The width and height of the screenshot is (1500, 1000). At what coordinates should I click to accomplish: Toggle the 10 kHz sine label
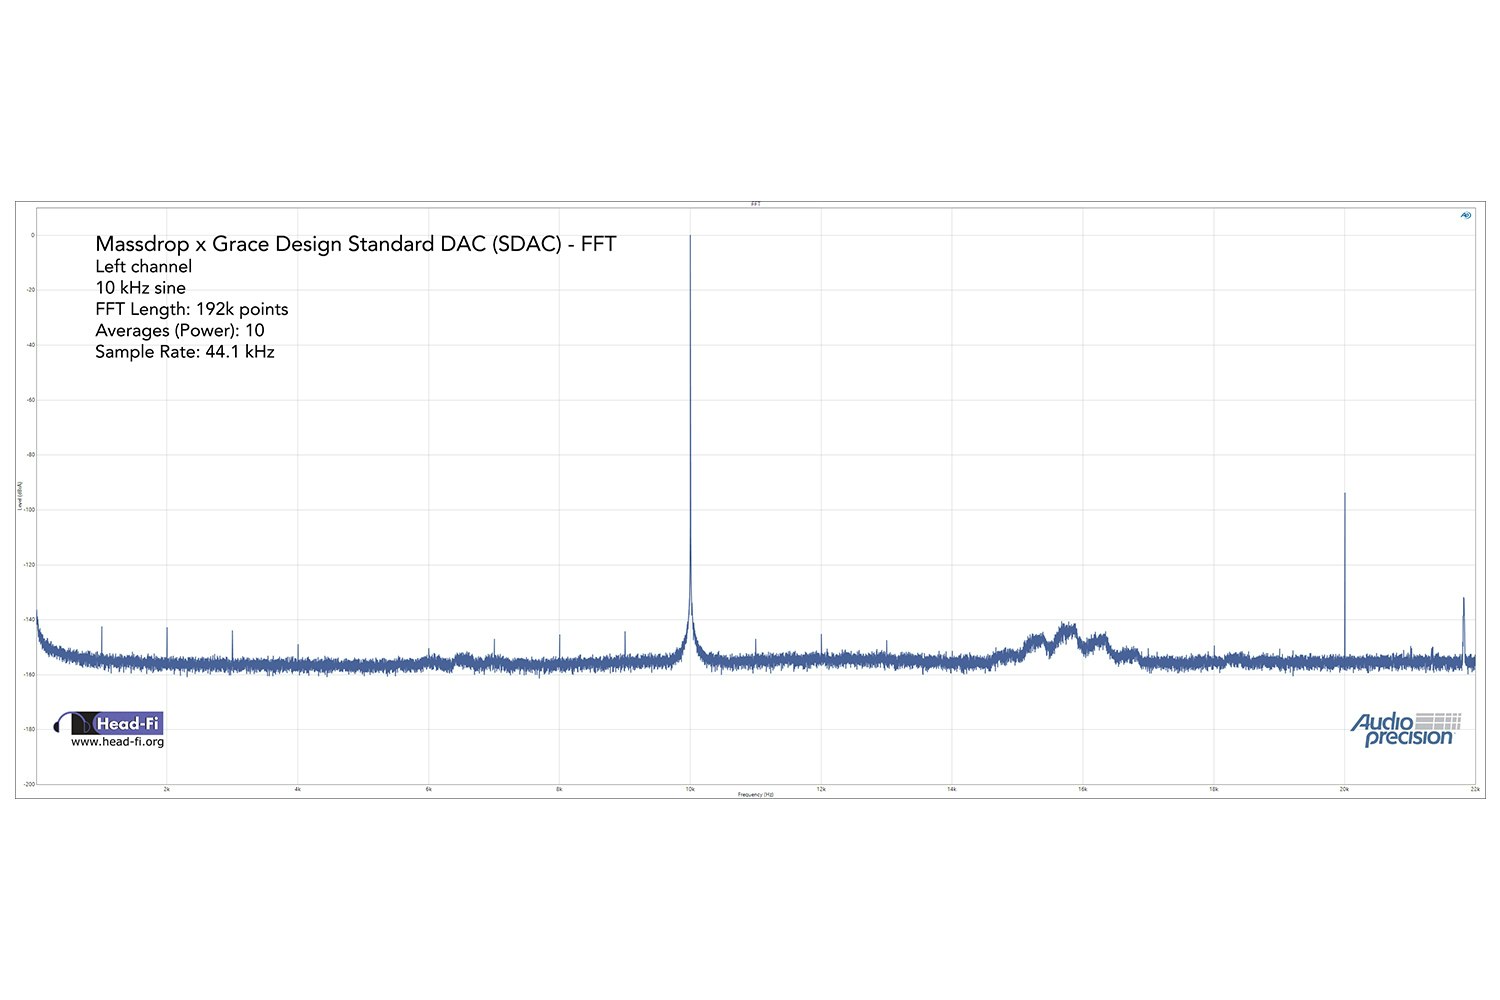click(140, 288)
